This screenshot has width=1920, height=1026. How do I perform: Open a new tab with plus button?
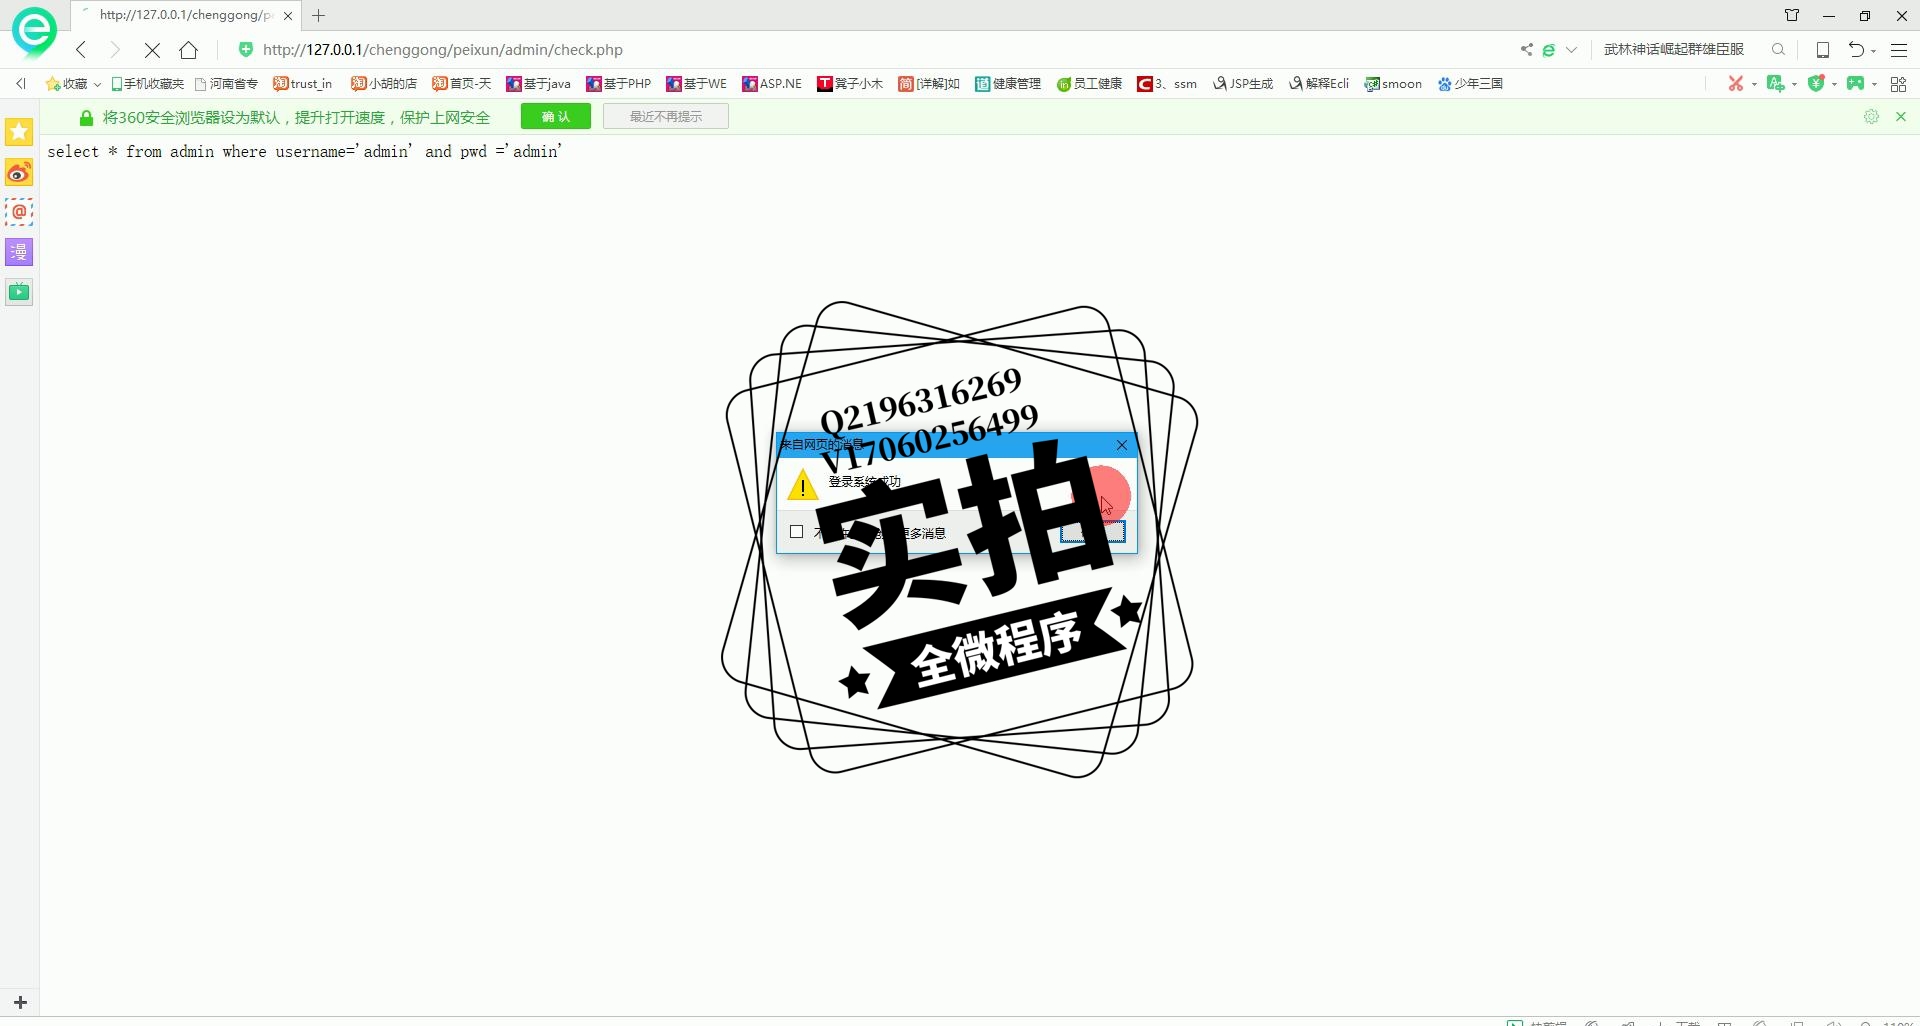(319, 15)
